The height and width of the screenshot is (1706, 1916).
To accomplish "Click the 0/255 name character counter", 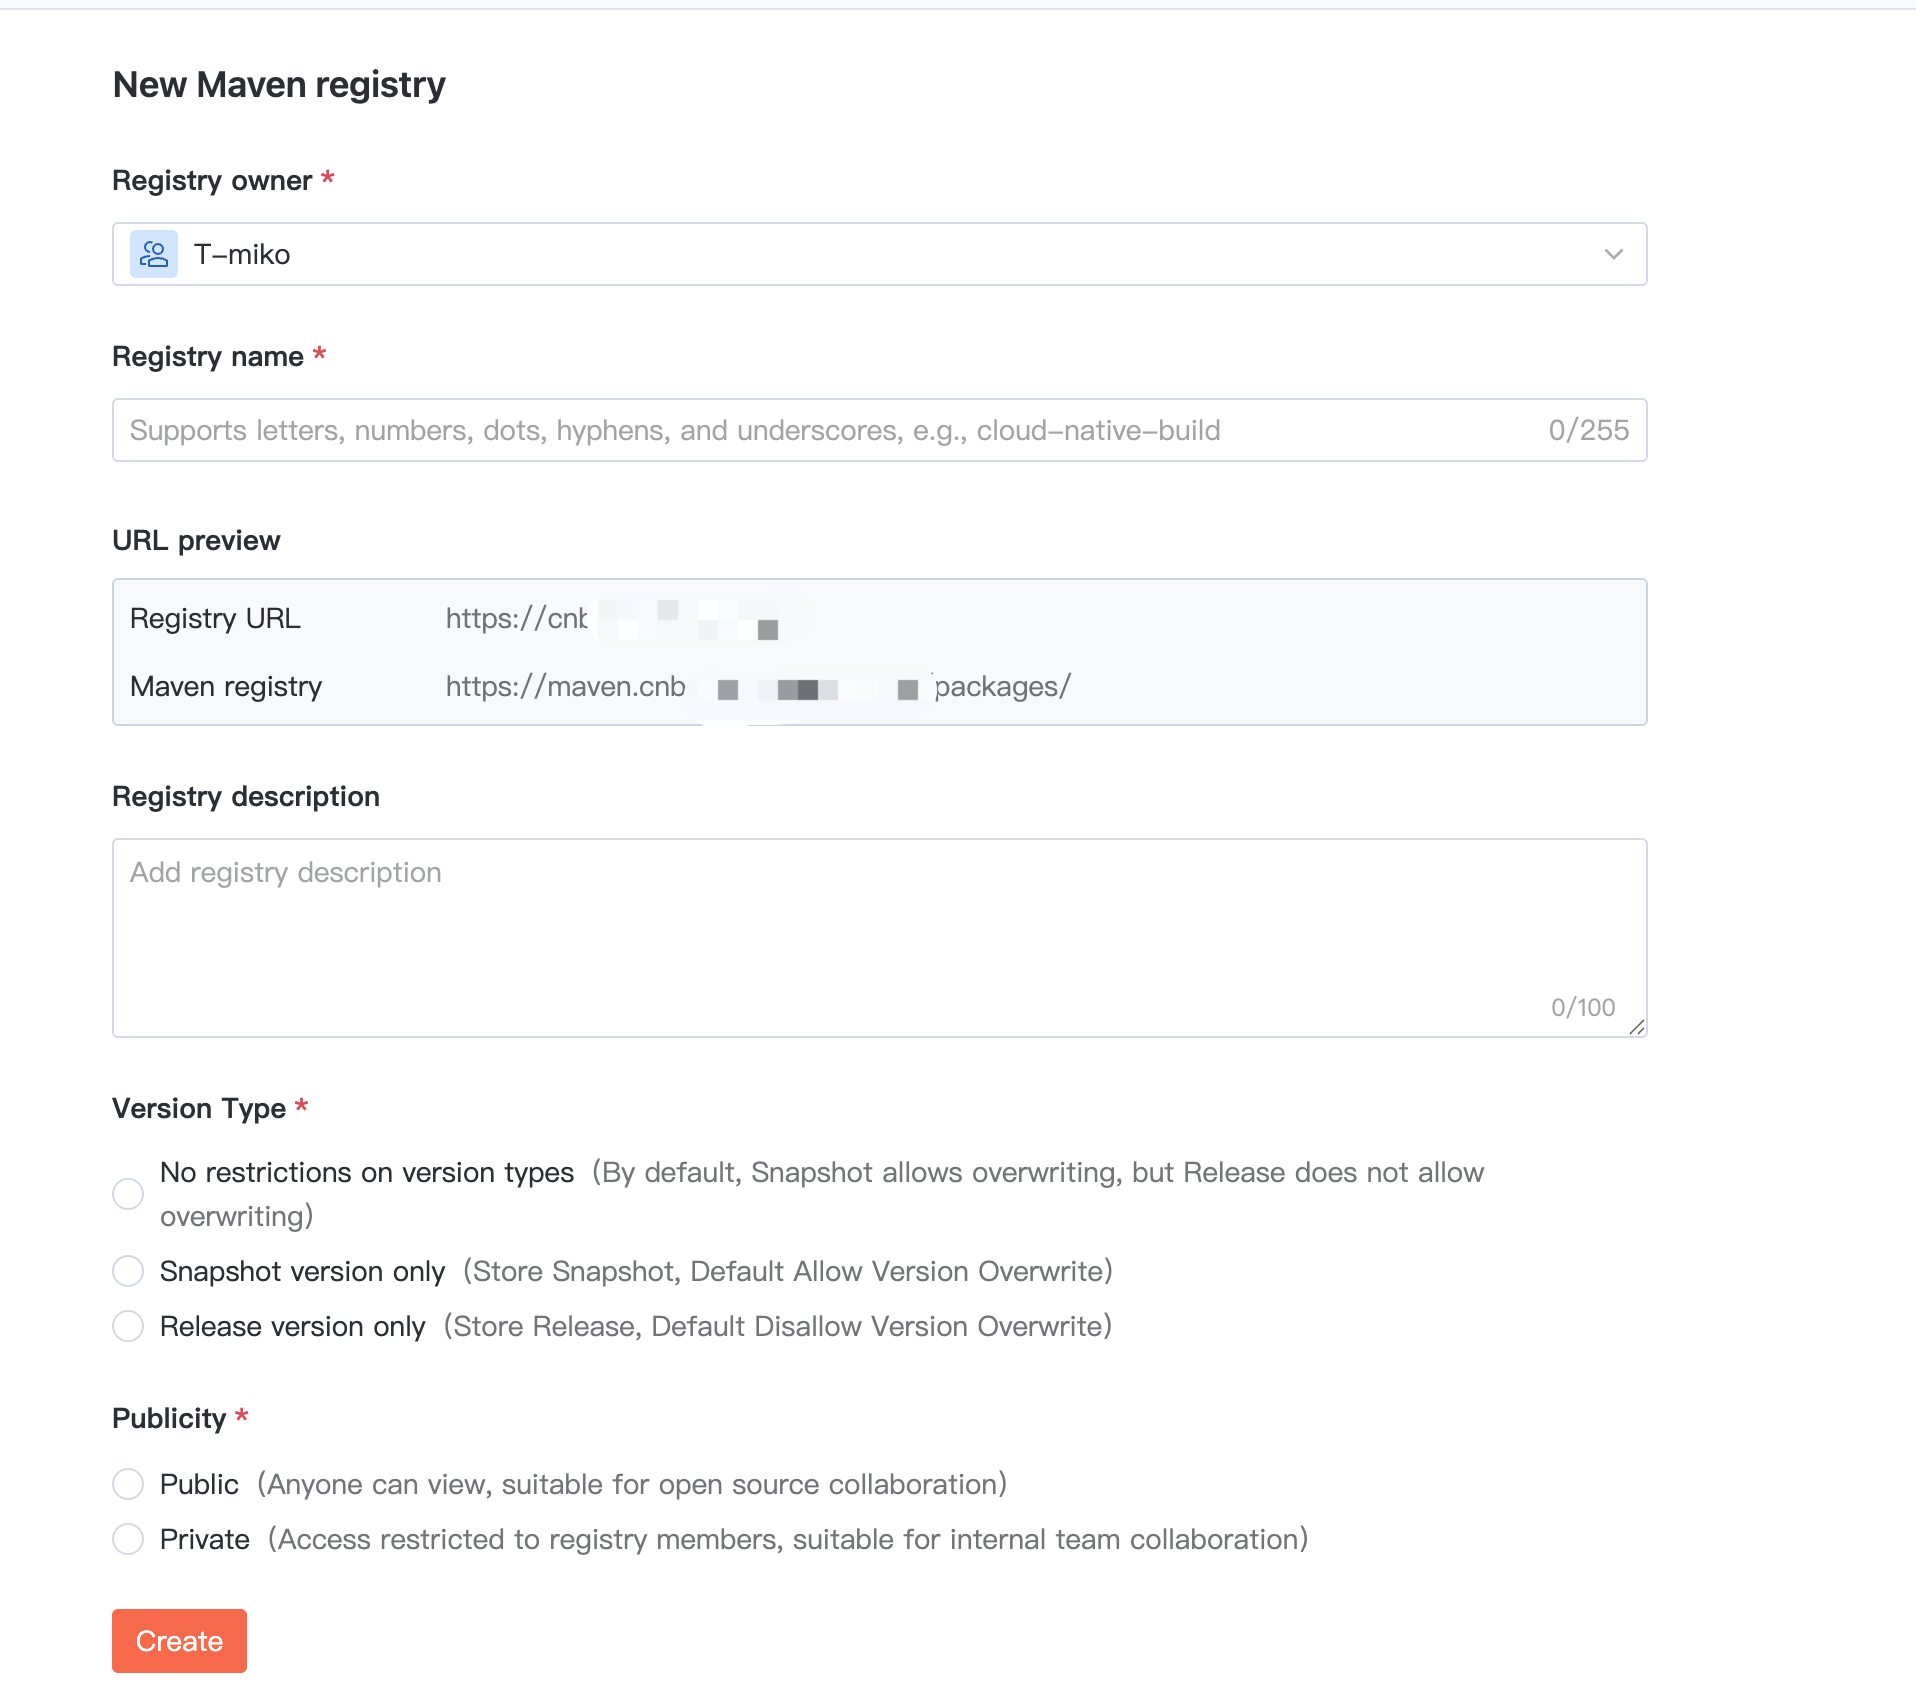I will click(1588, 430).
